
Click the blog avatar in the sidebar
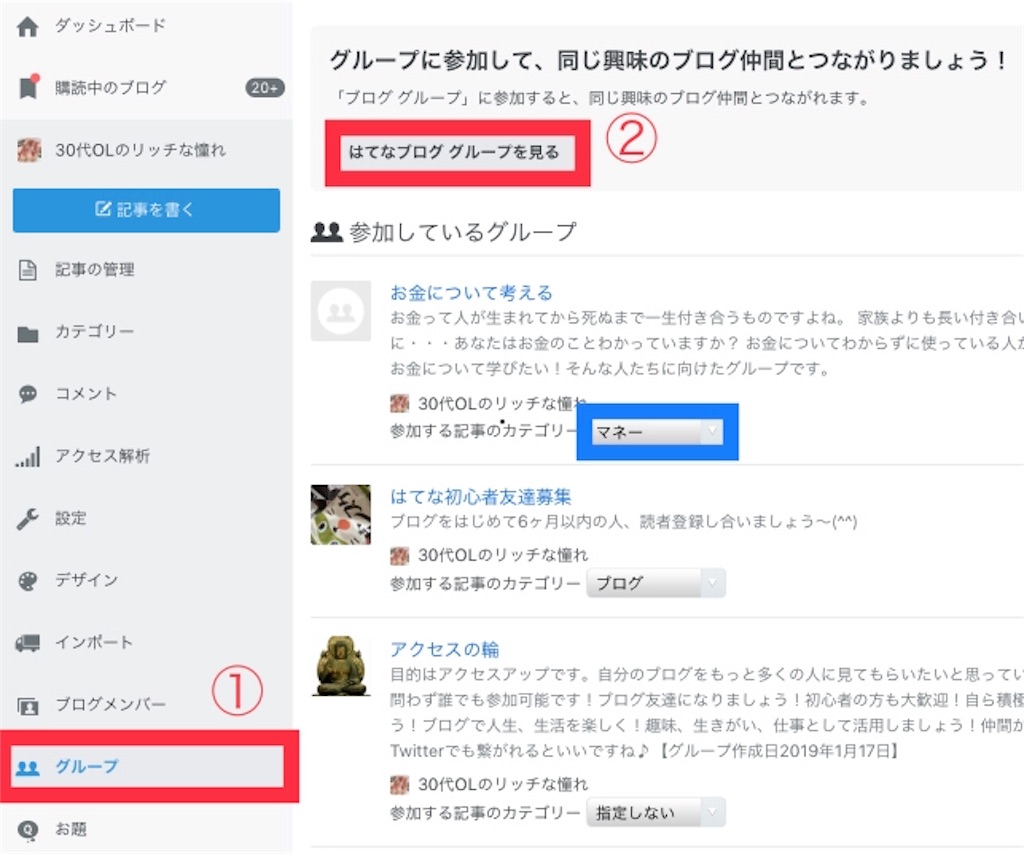coord(29,150)
